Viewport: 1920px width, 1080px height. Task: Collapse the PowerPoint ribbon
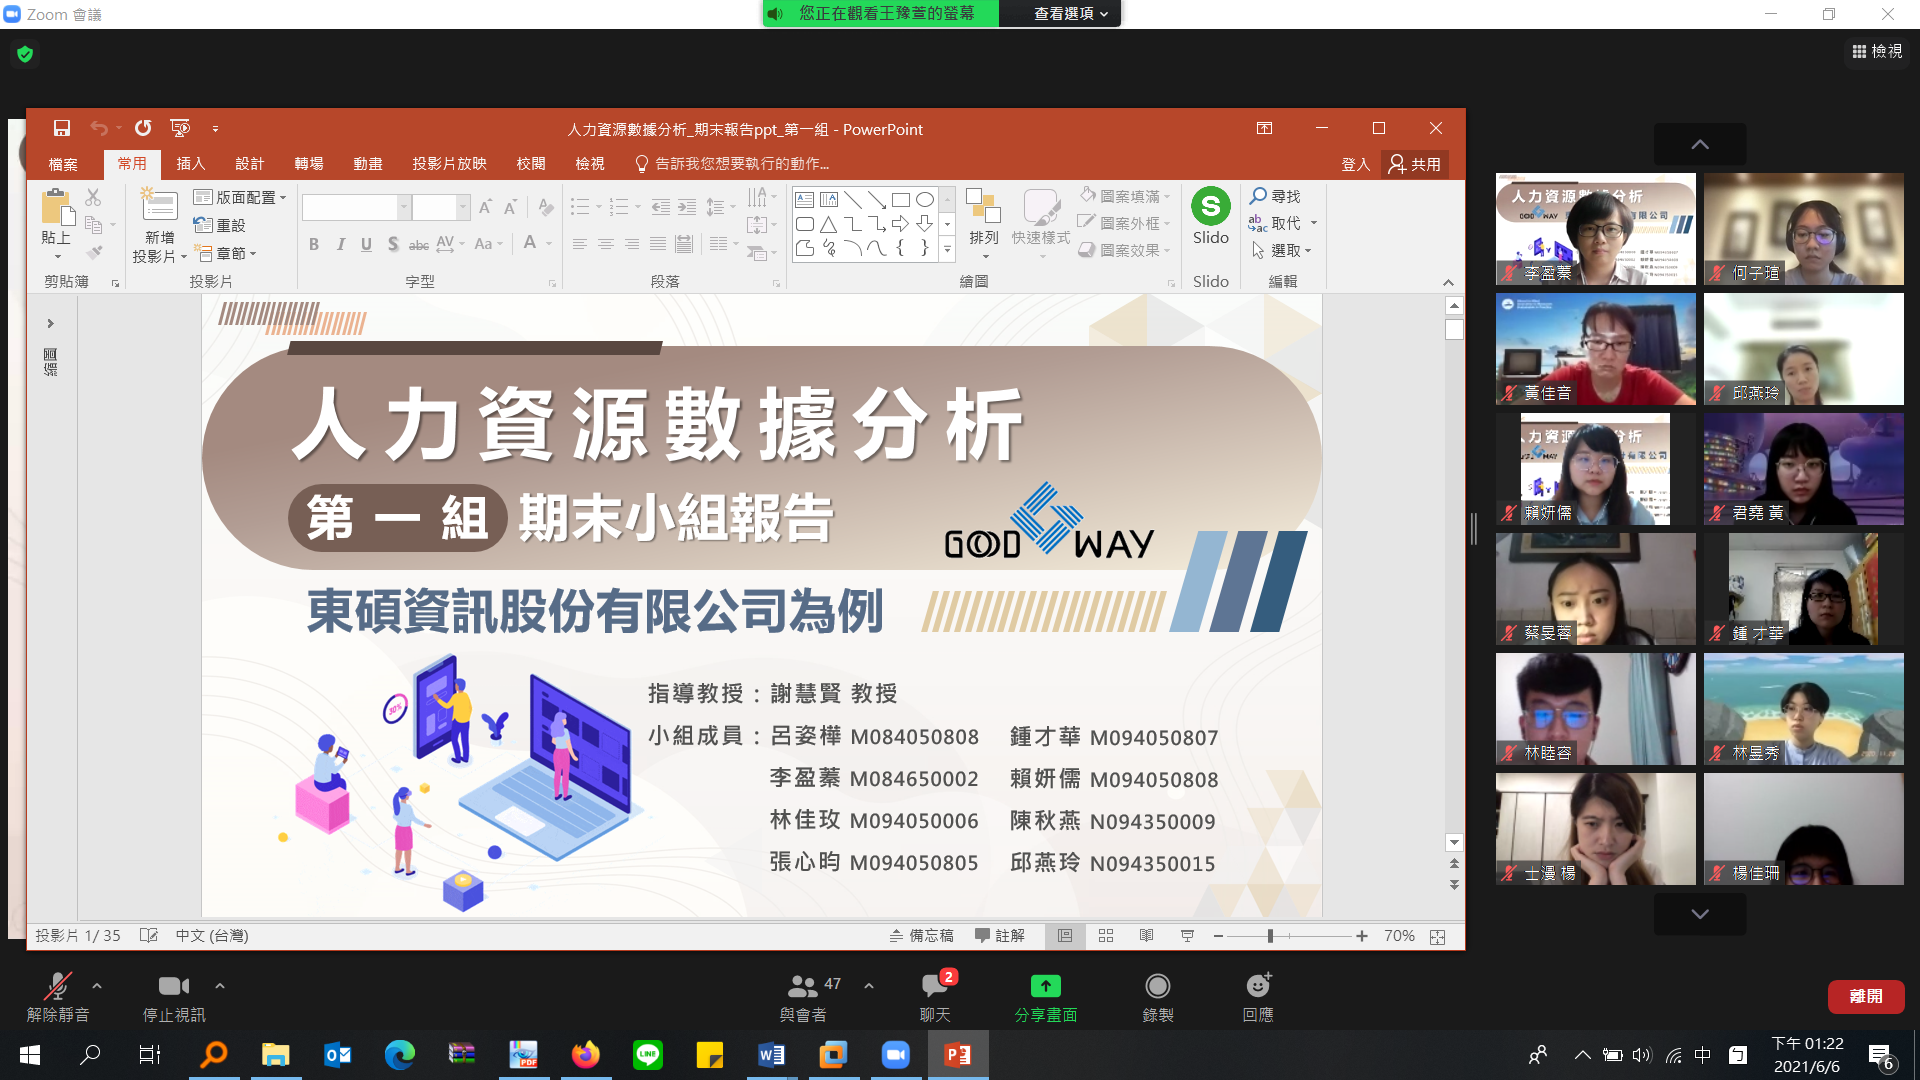(x=1448, y=282)
